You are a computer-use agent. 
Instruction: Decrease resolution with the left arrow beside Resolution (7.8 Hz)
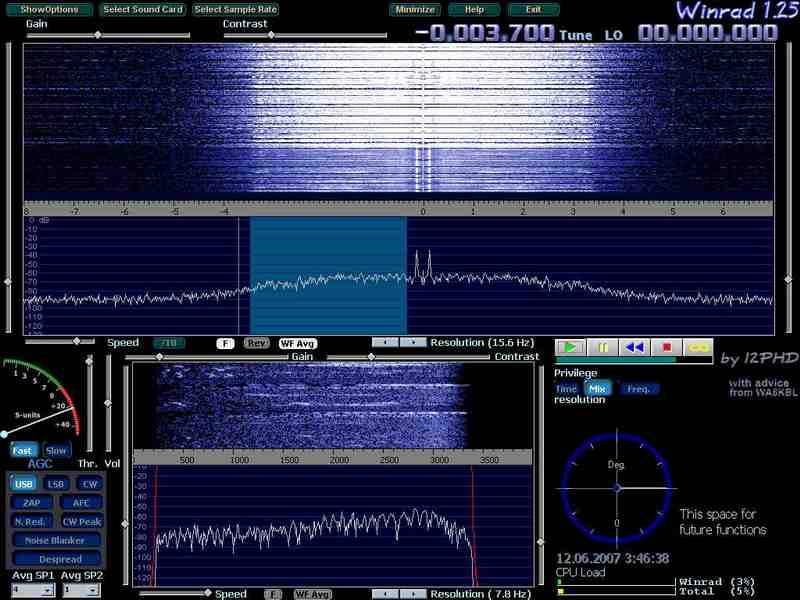coord(385,594)
